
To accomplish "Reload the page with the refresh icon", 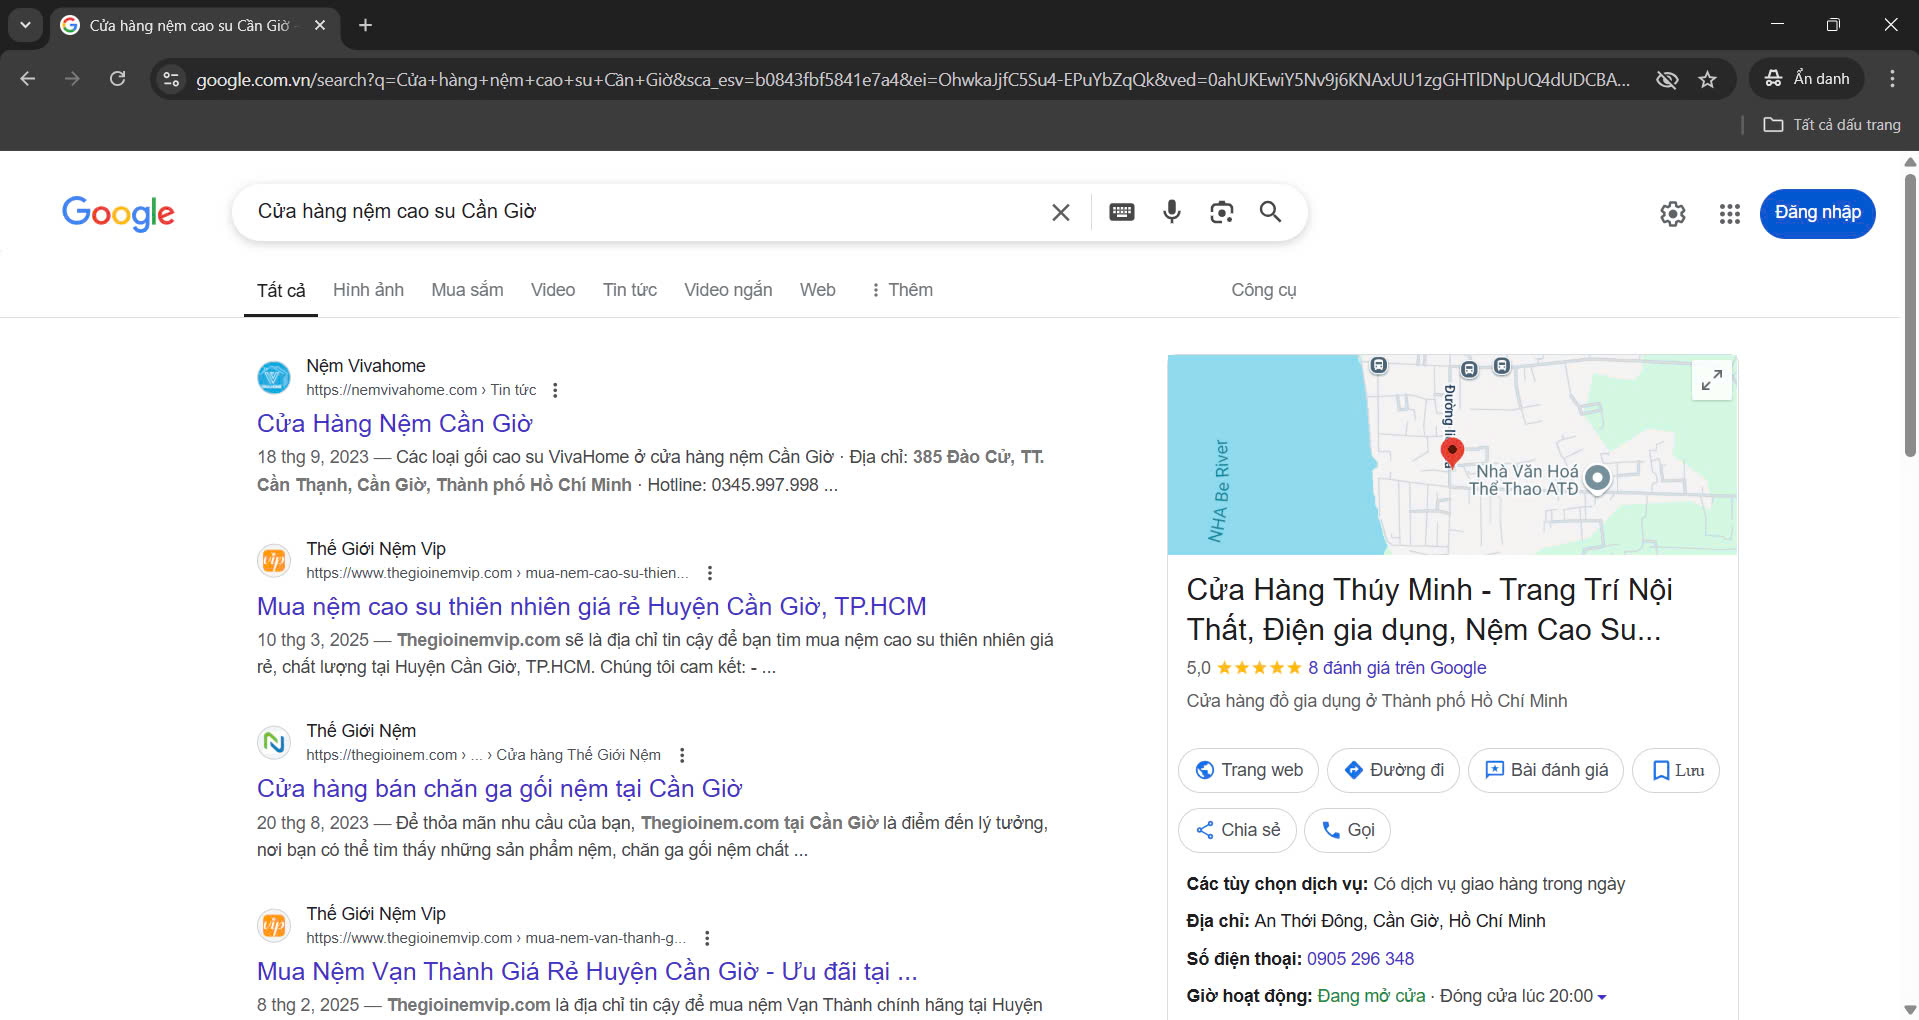I will coord(117,78).
